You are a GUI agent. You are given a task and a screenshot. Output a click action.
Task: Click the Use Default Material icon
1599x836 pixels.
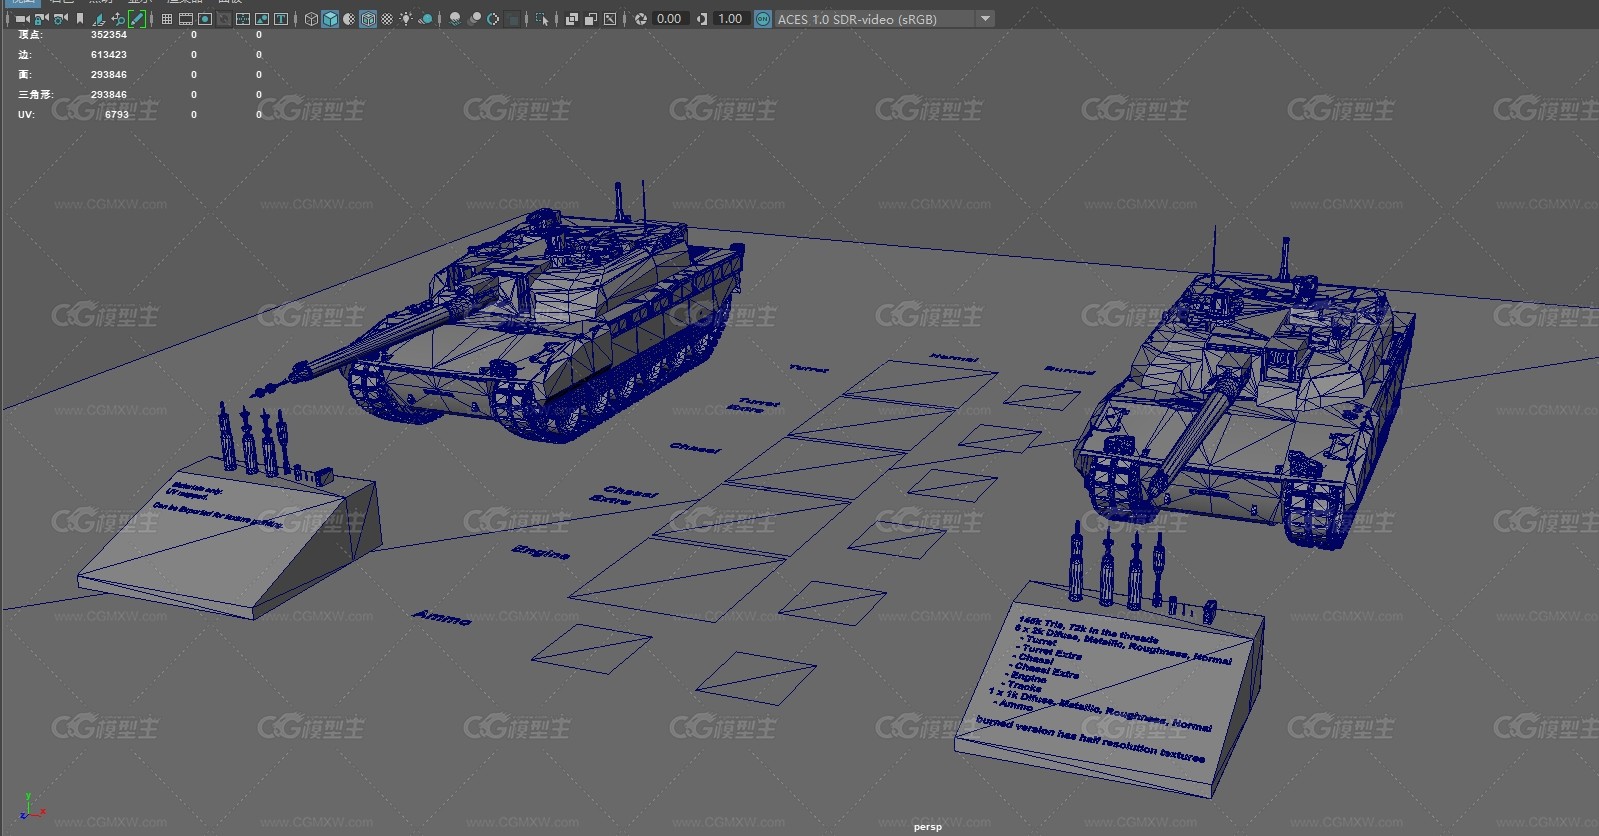(x=349, y=19)
